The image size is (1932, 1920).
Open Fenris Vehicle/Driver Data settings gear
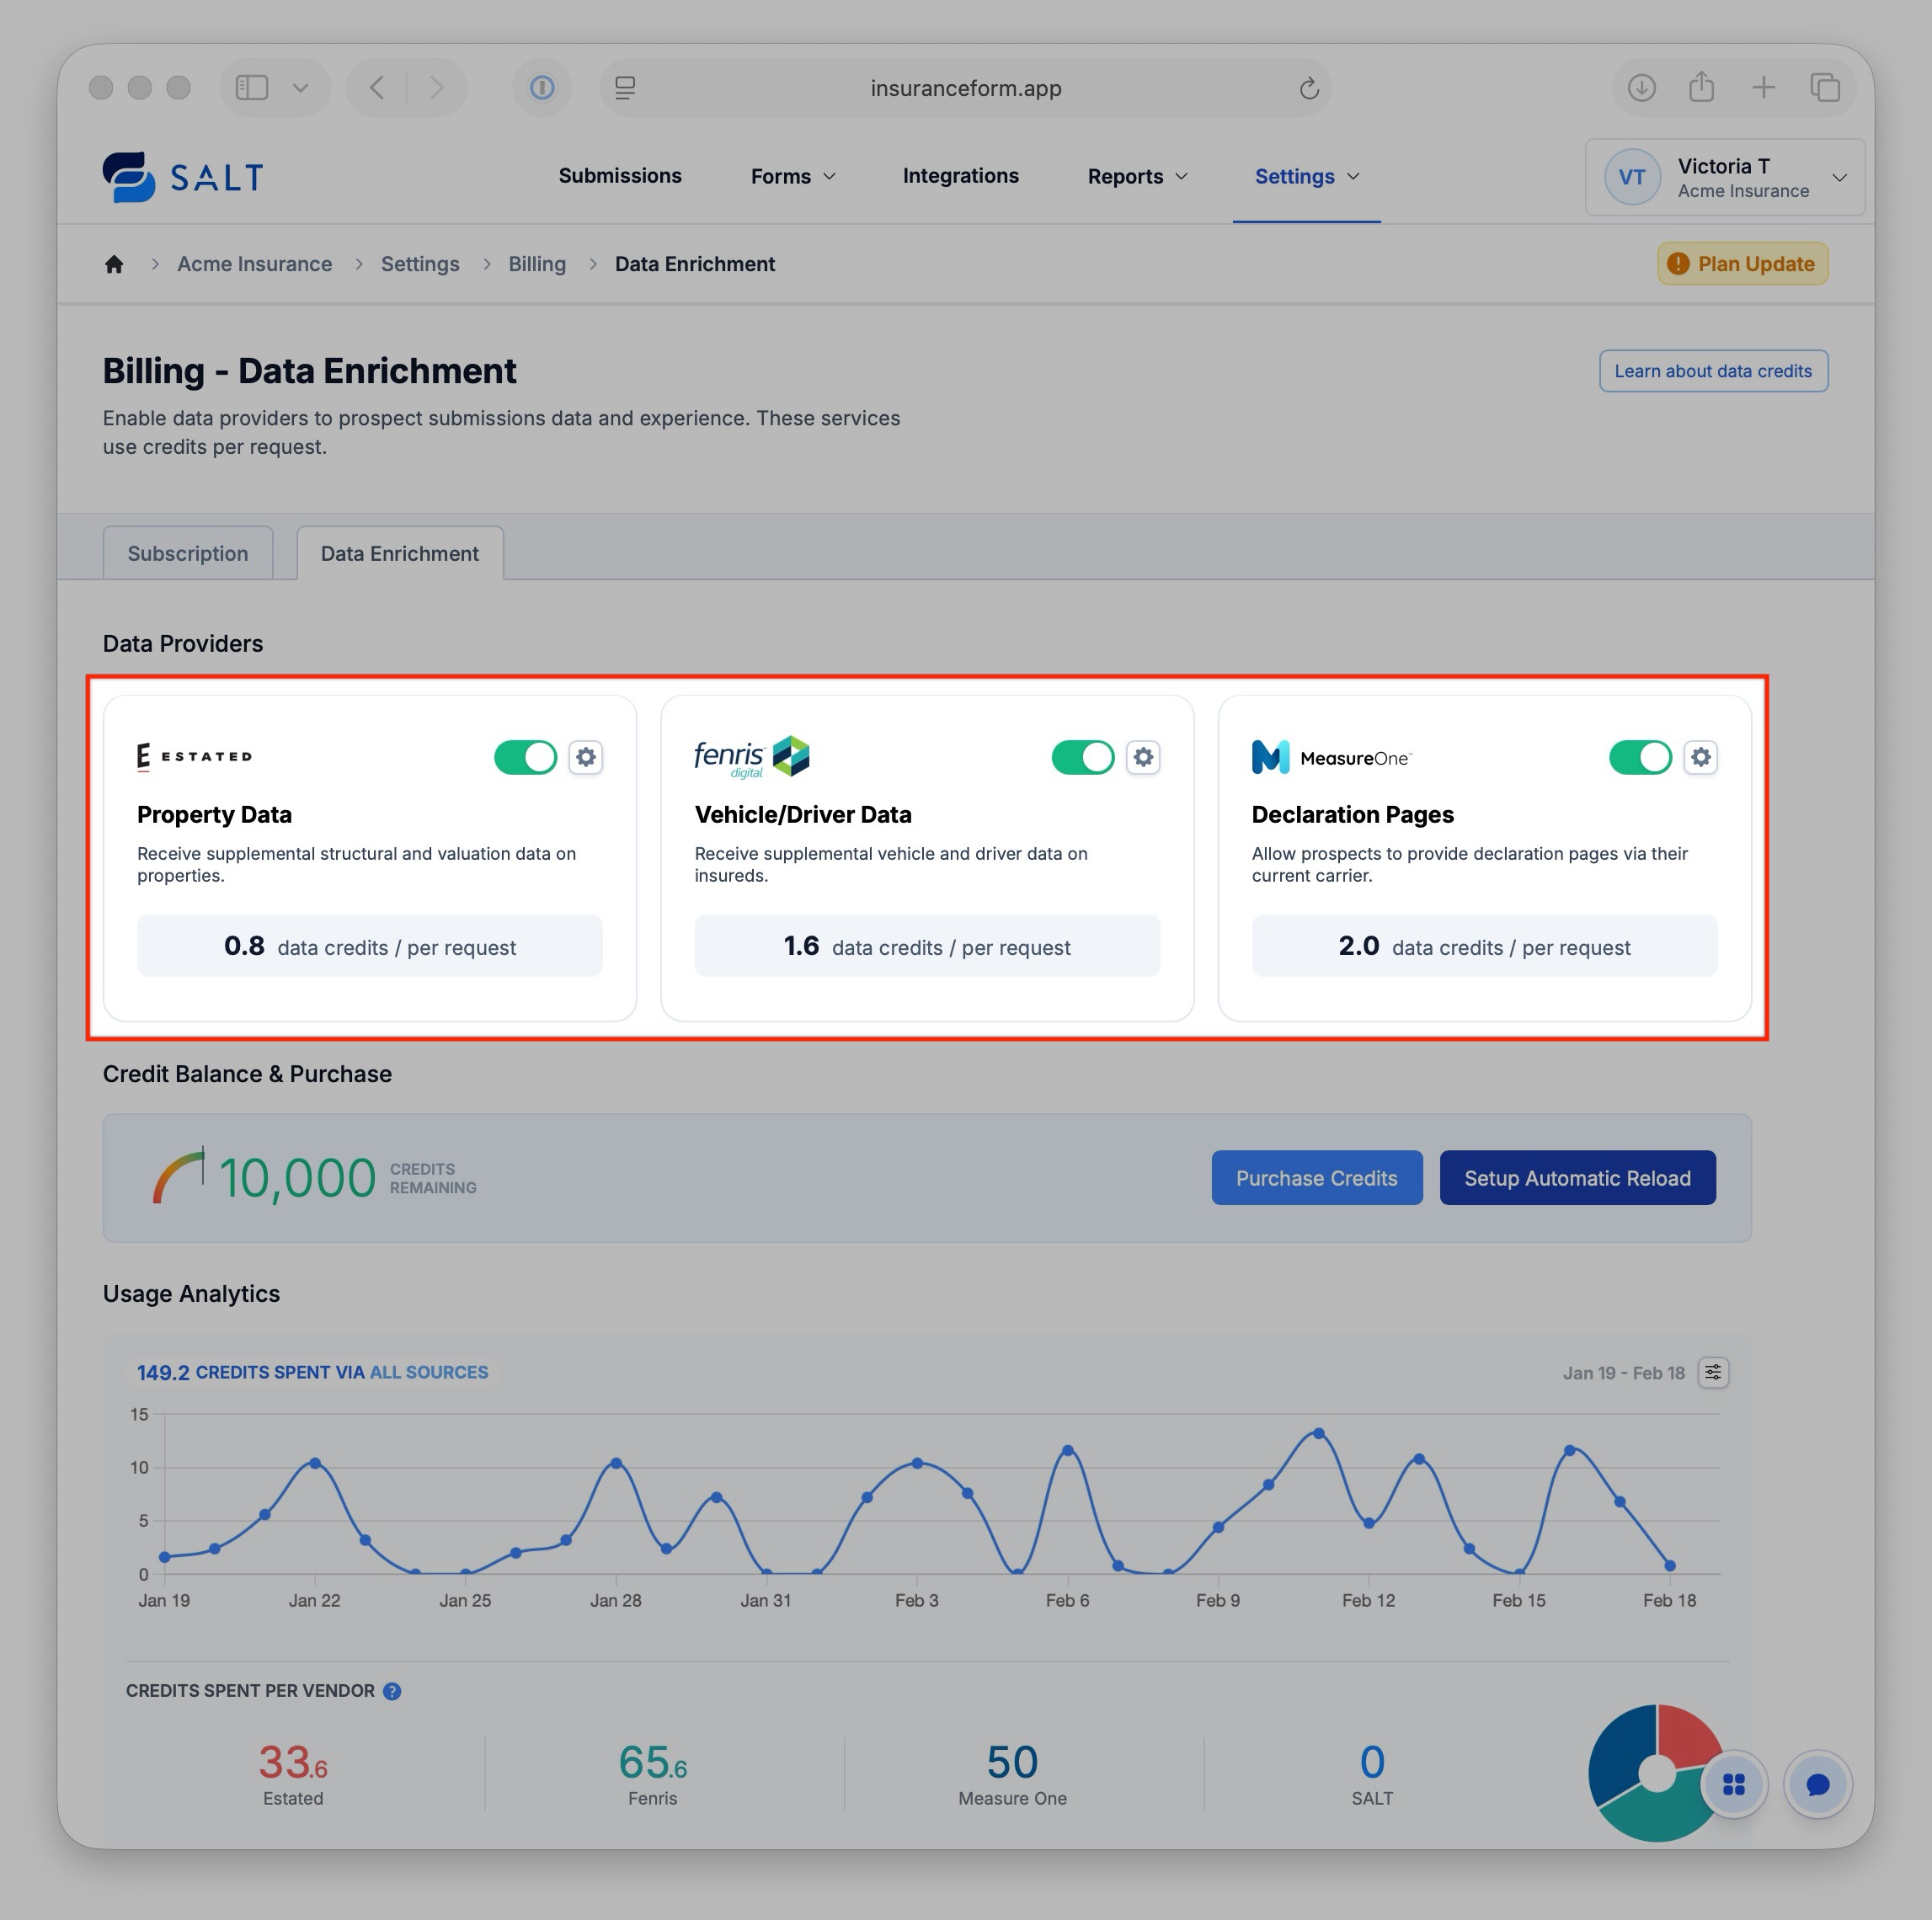pos(1143,757)
